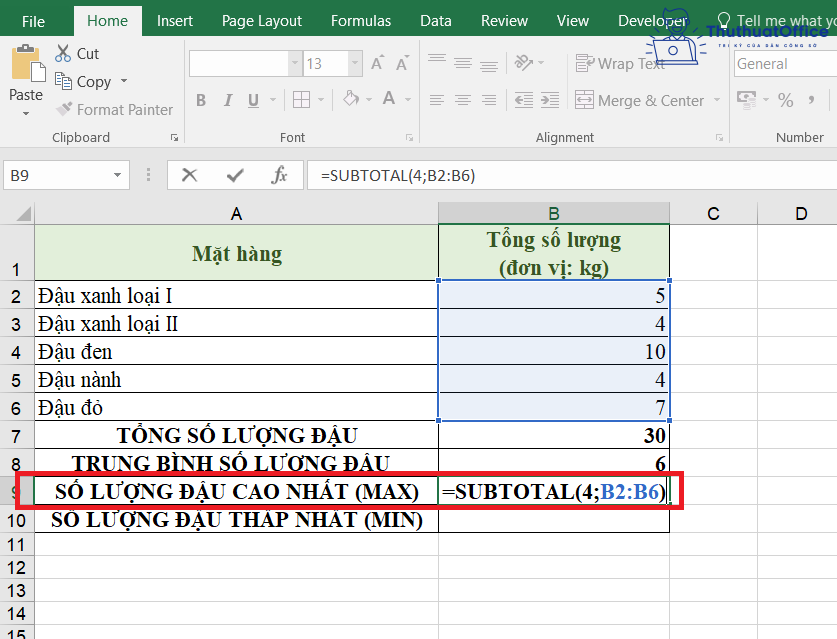The image size is (837, 639).
Task: Activate Wrap Text in the Alignment group
Action: [620, 63]
